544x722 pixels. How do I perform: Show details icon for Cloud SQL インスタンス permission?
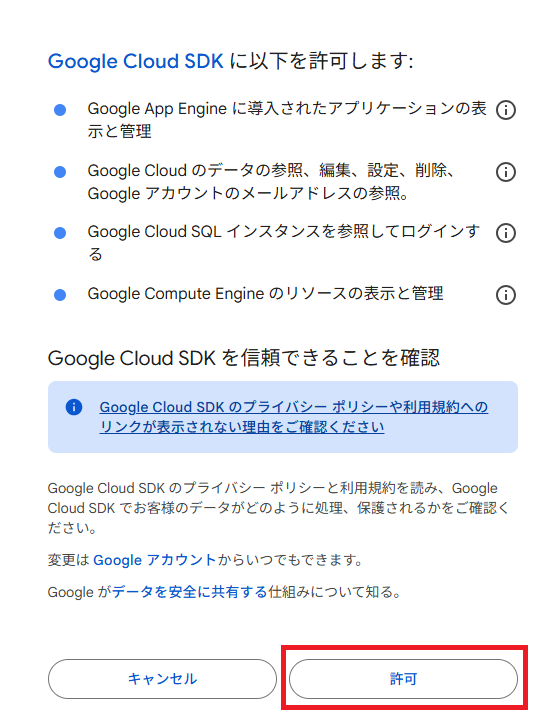pyautogui.click(x=505, y=233)
